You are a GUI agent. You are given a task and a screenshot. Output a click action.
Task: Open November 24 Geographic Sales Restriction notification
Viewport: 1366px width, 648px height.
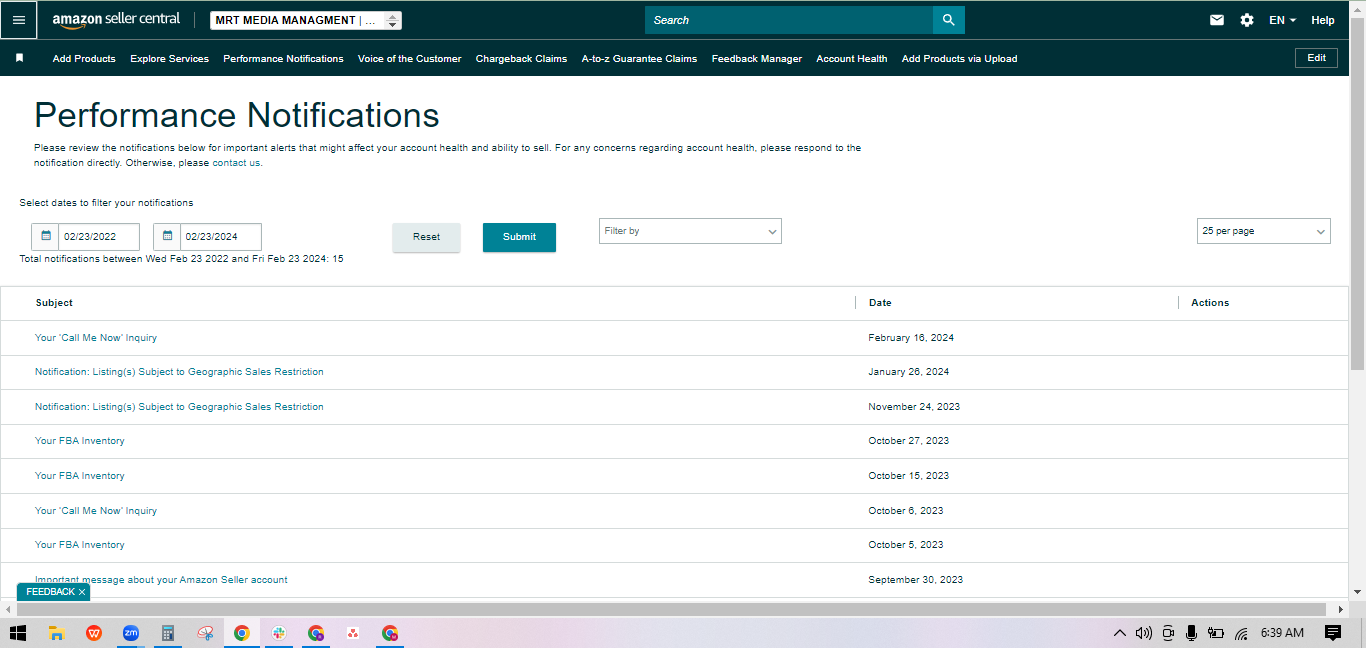tap(179, 407)
